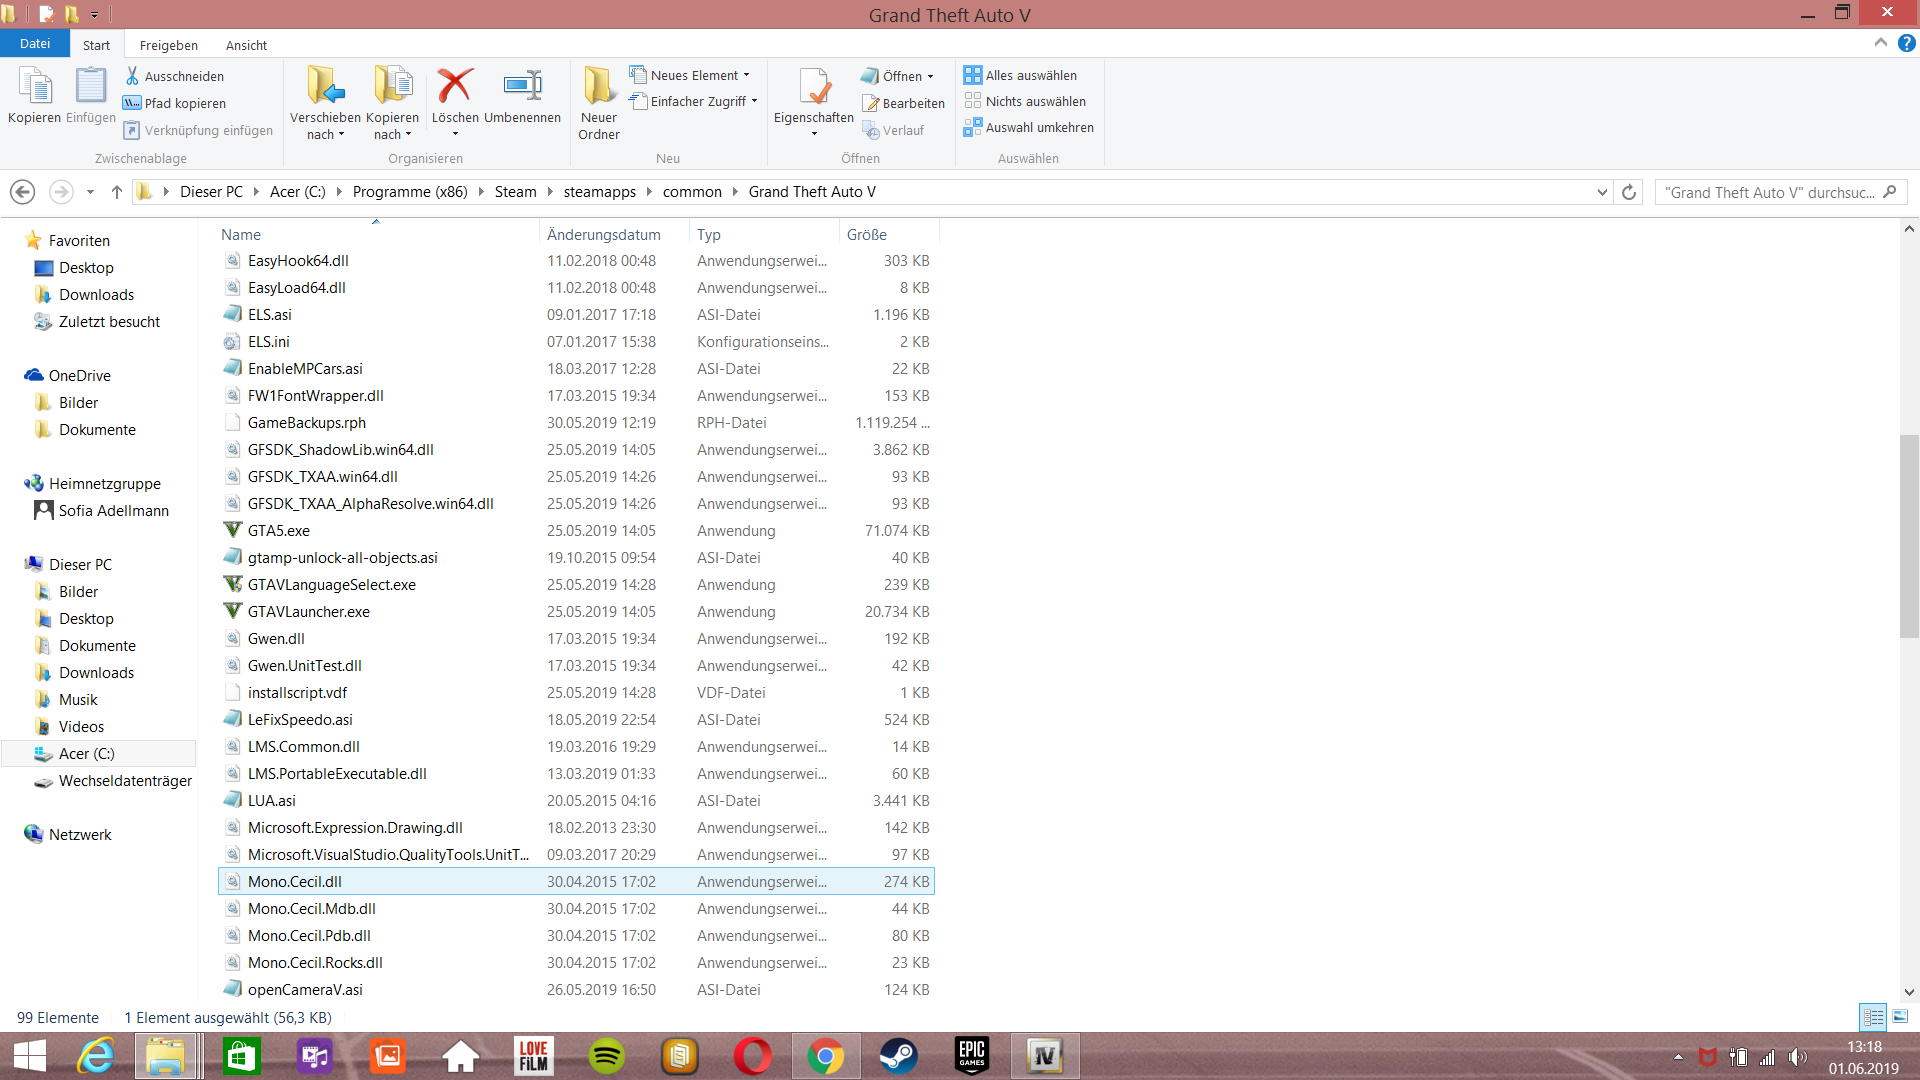Click steamapps in the breadcrumb path
1920x1080 pixels.
[599, 192]
